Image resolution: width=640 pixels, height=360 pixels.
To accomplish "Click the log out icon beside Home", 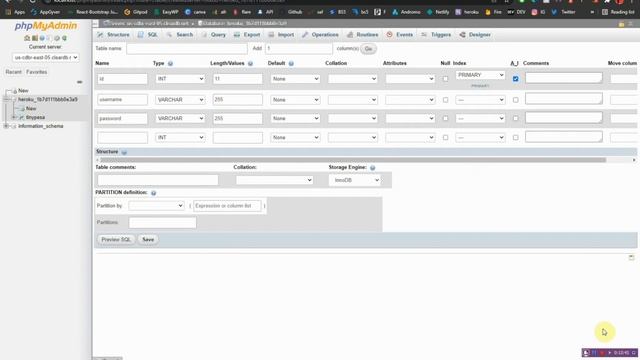I will click(35, 38).
